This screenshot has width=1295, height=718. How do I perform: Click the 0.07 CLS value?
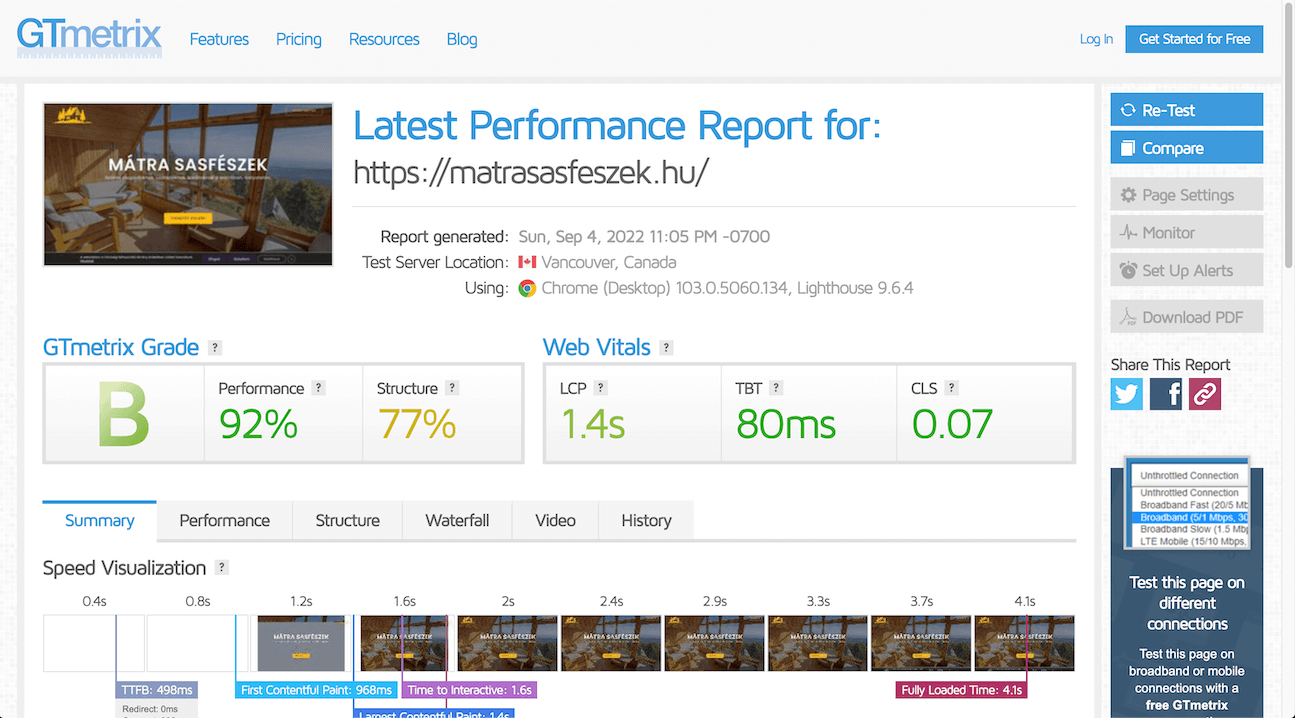coord(952,424)
